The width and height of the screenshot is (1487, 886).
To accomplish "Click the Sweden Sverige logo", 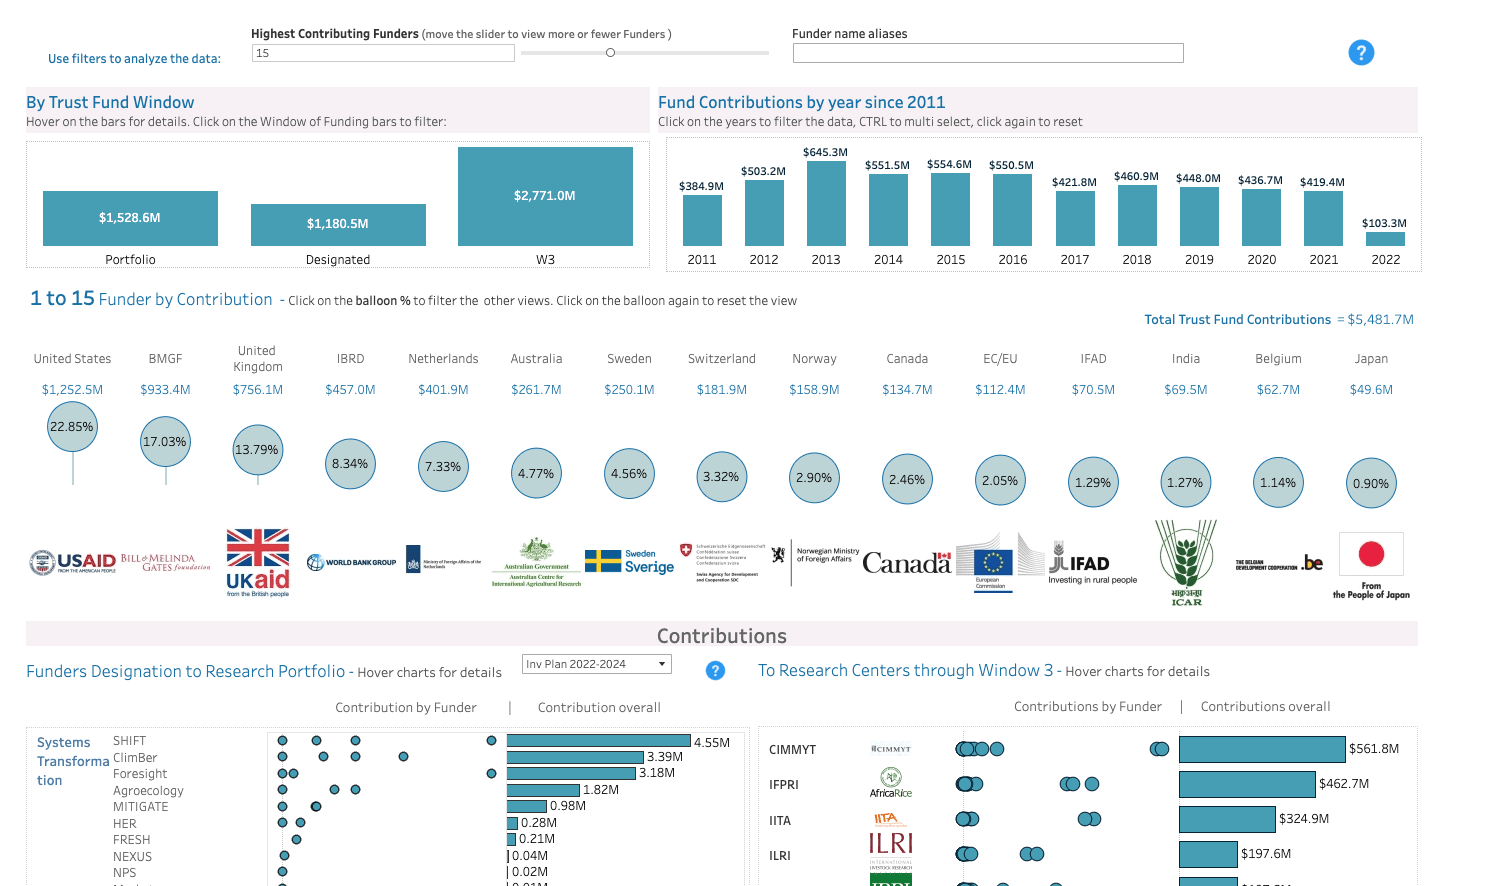I will pyautogui.click(x=629, y=562).
